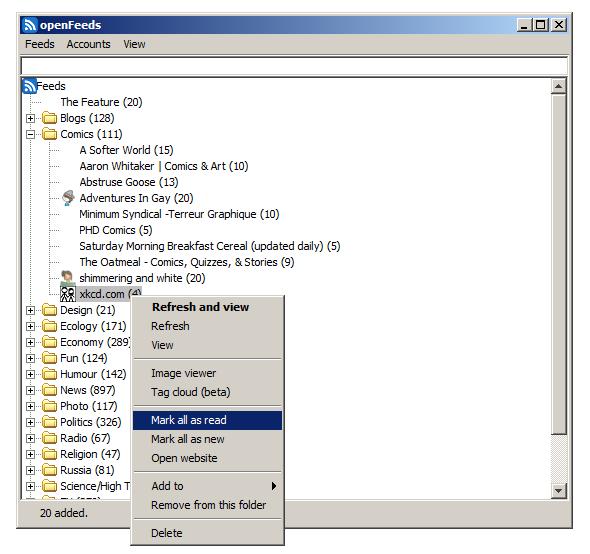
Task: Expand the Economy folder
Action: point(30,342)
